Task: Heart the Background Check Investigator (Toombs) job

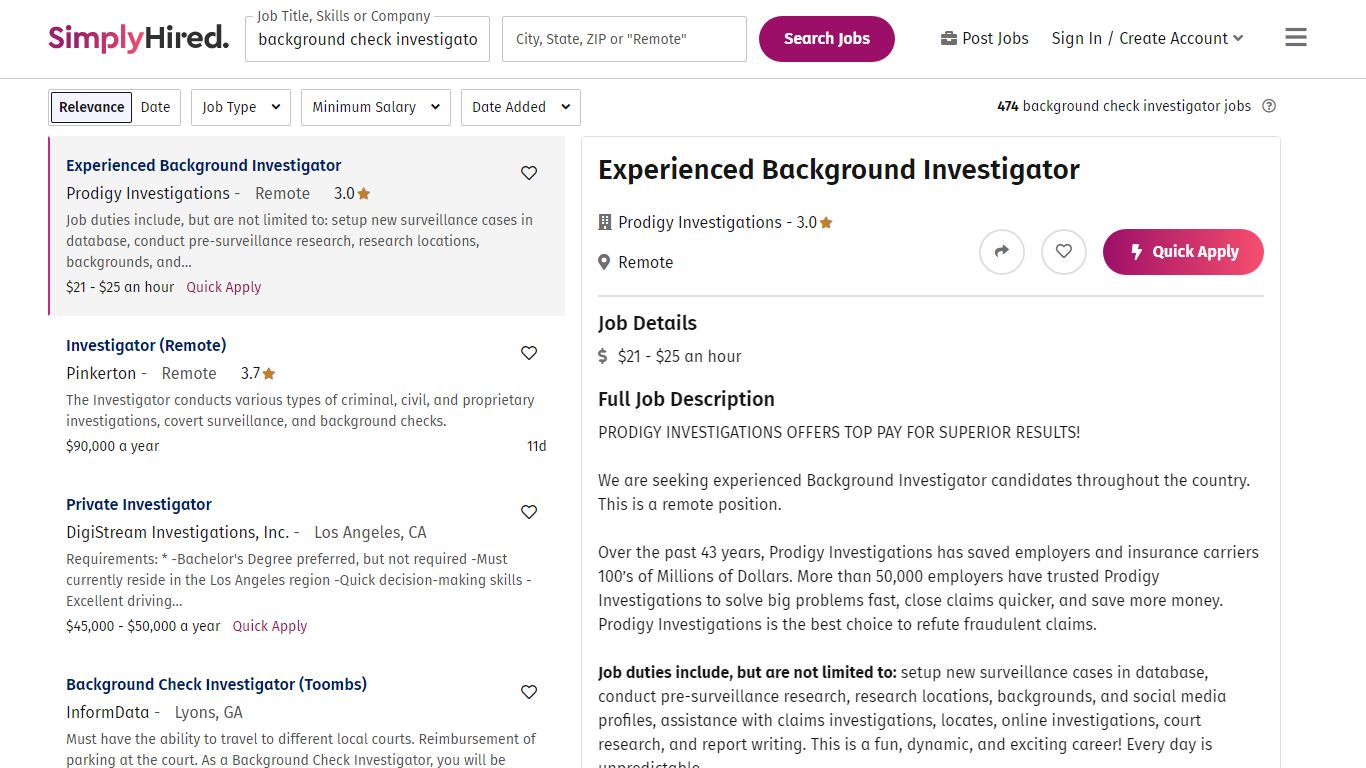Action: (x=529, y=692)
